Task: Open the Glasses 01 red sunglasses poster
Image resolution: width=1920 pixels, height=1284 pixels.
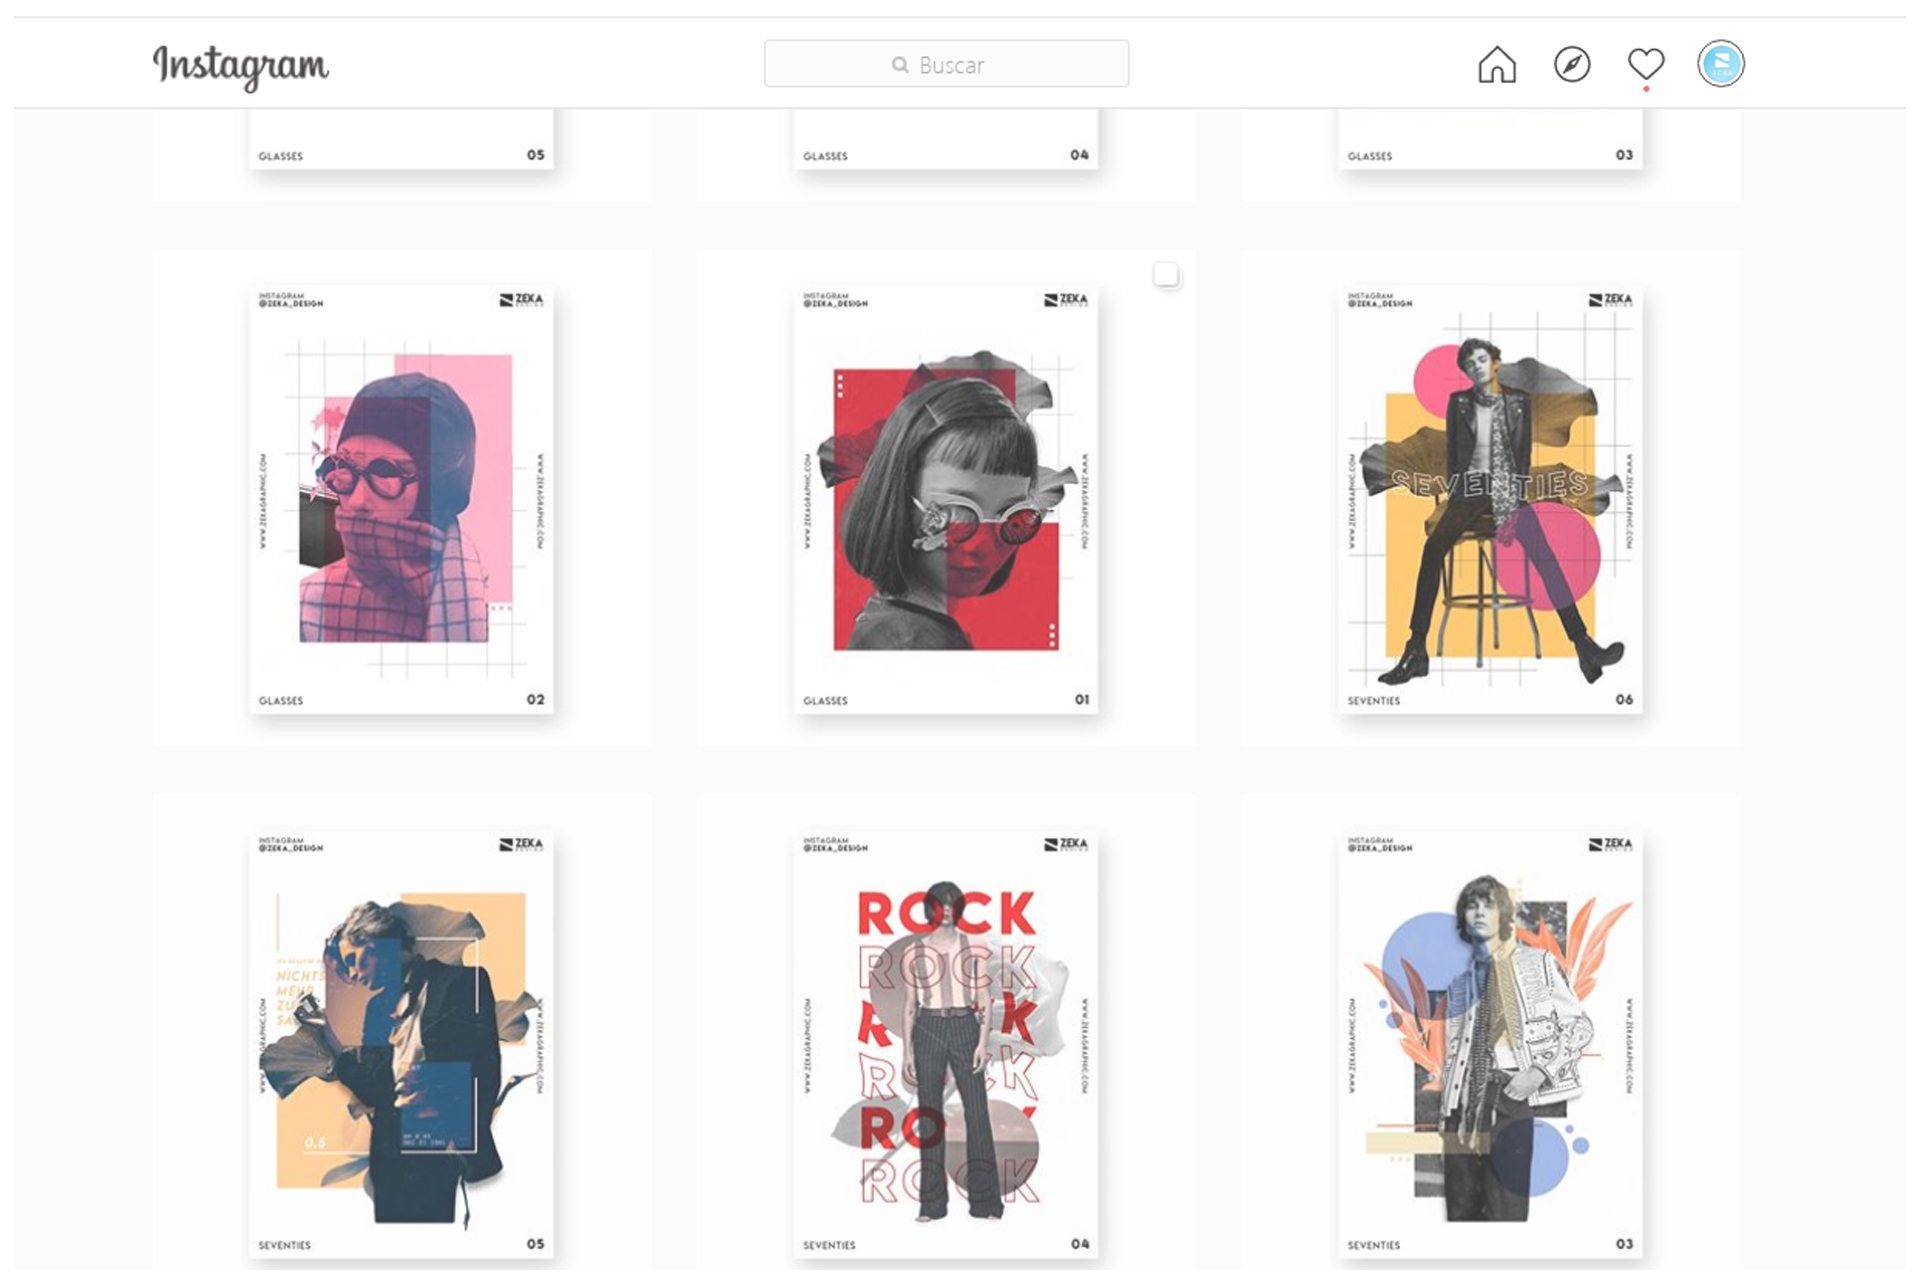Action: tap(945, 495)
